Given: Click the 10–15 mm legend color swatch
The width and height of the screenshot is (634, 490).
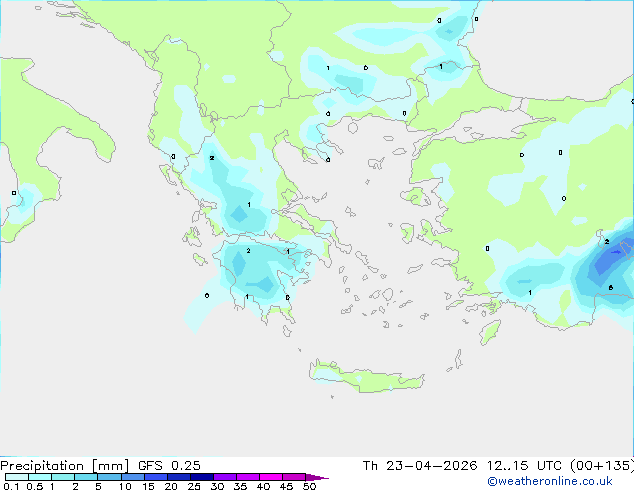Looking at the screenshot, I should tap(132, 477).
